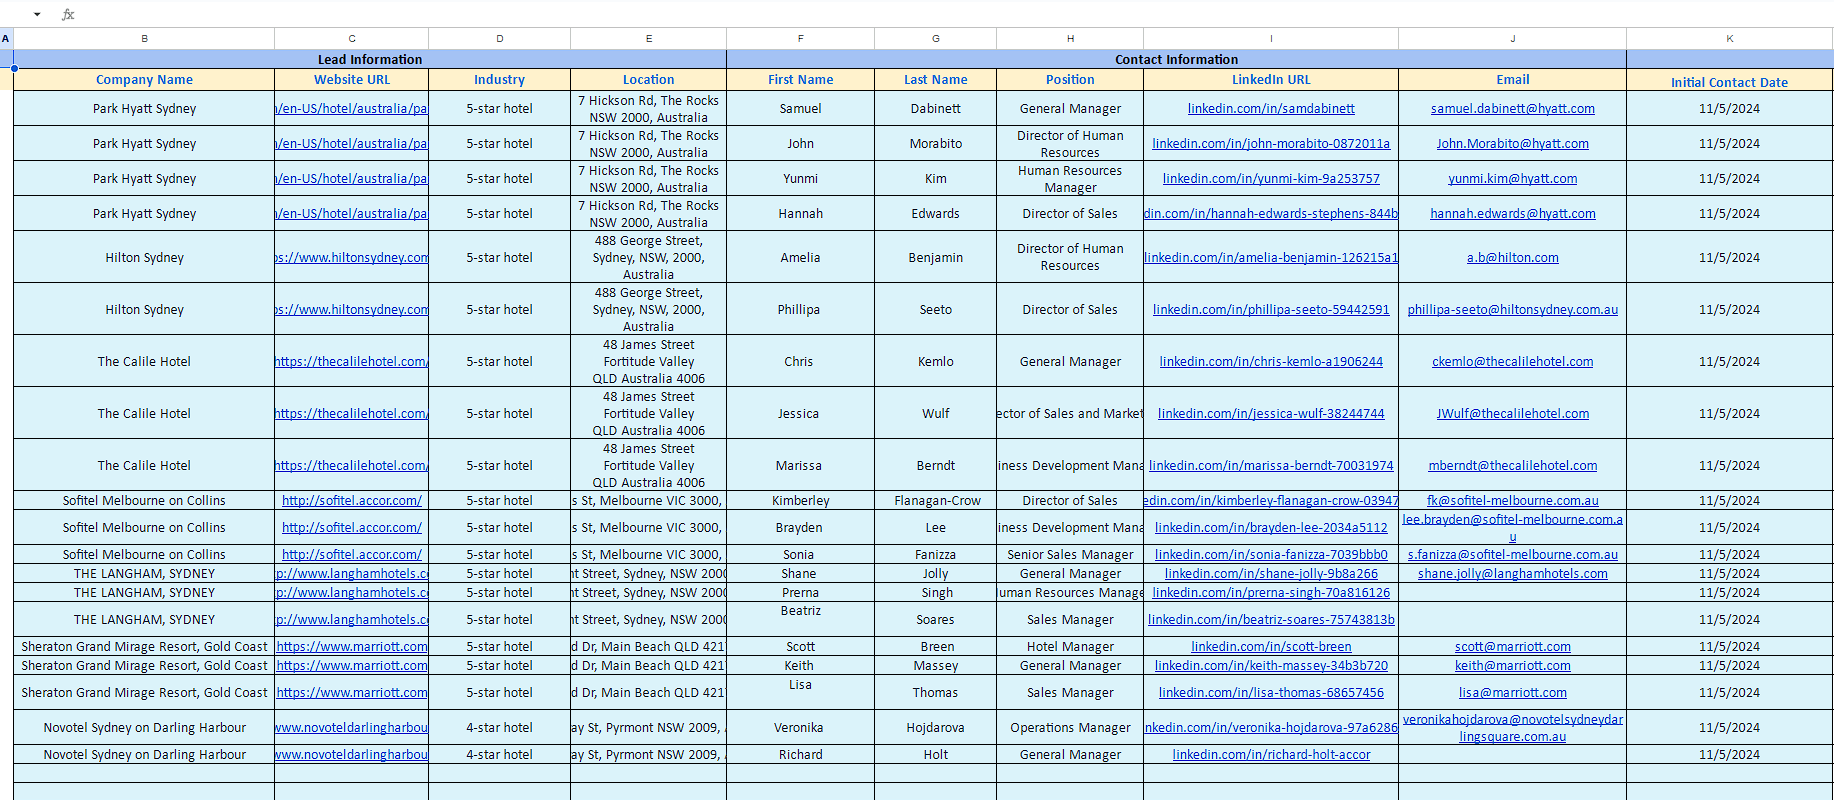This screenshot has height=800, width=1834.
Task: Select the 'Amelia' first name cell
Action: [x=801, y=258]
